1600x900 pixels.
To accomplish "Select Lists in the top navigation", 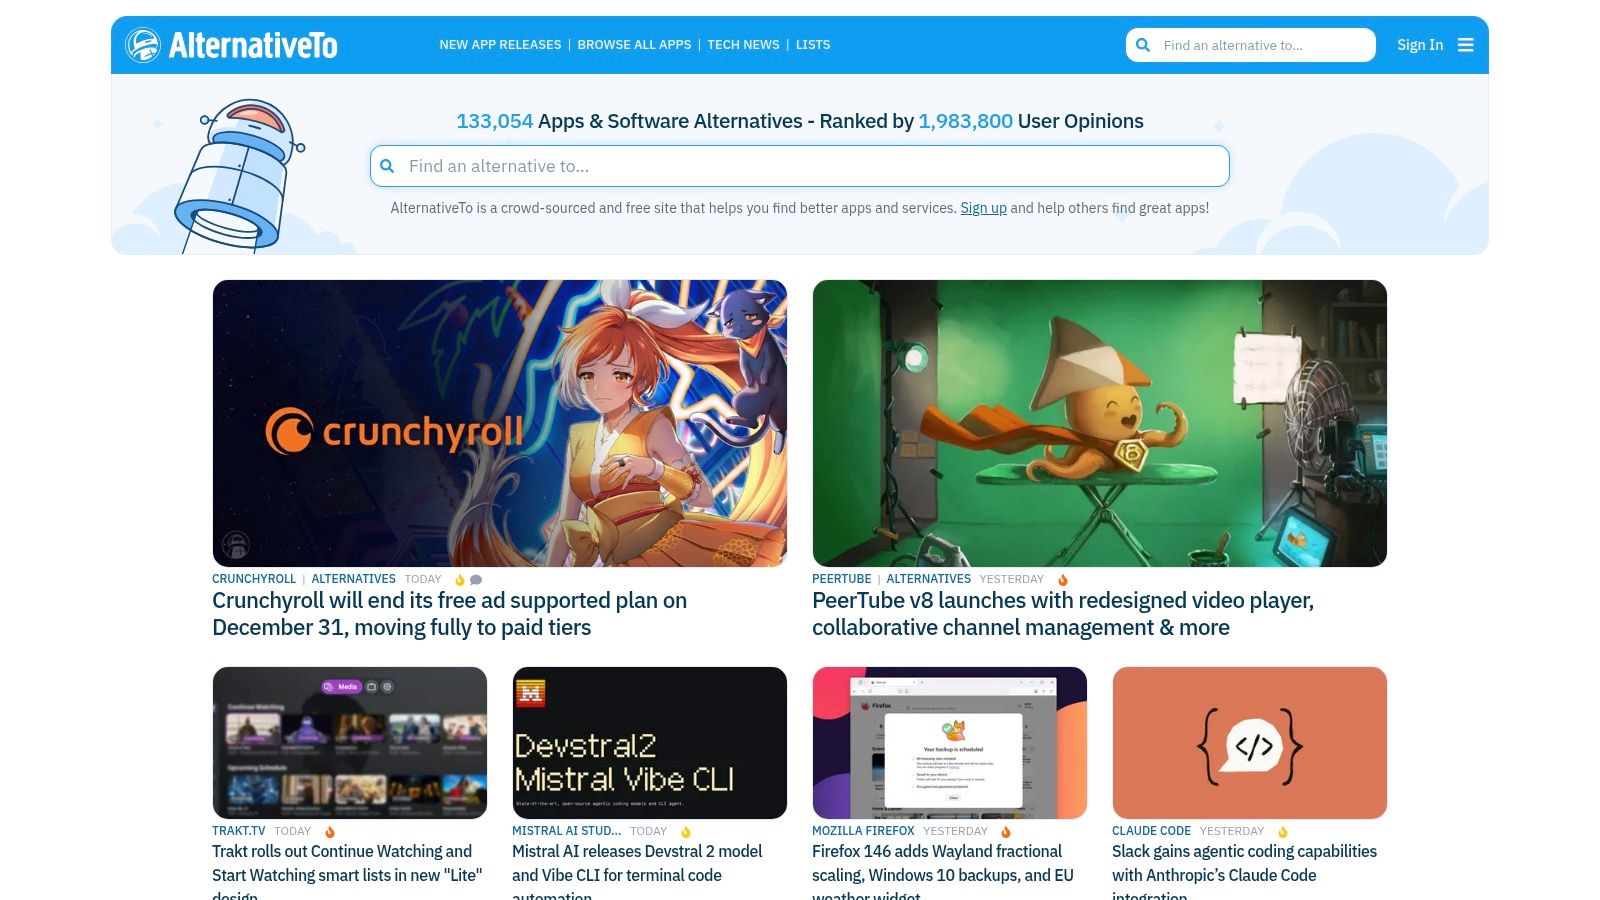I will (x=813, y=45).
